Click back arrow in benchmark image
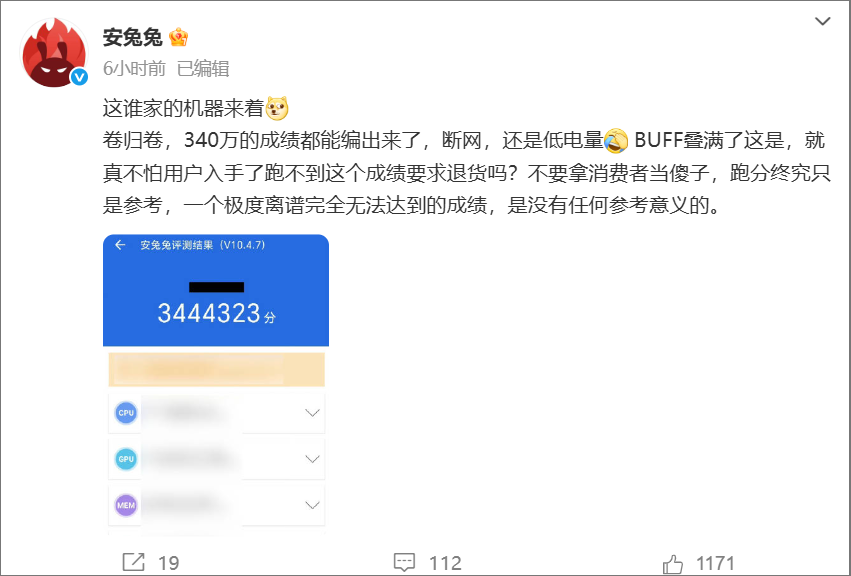The height and width of the screenshot is (576, 851). (x=120, y=245)
